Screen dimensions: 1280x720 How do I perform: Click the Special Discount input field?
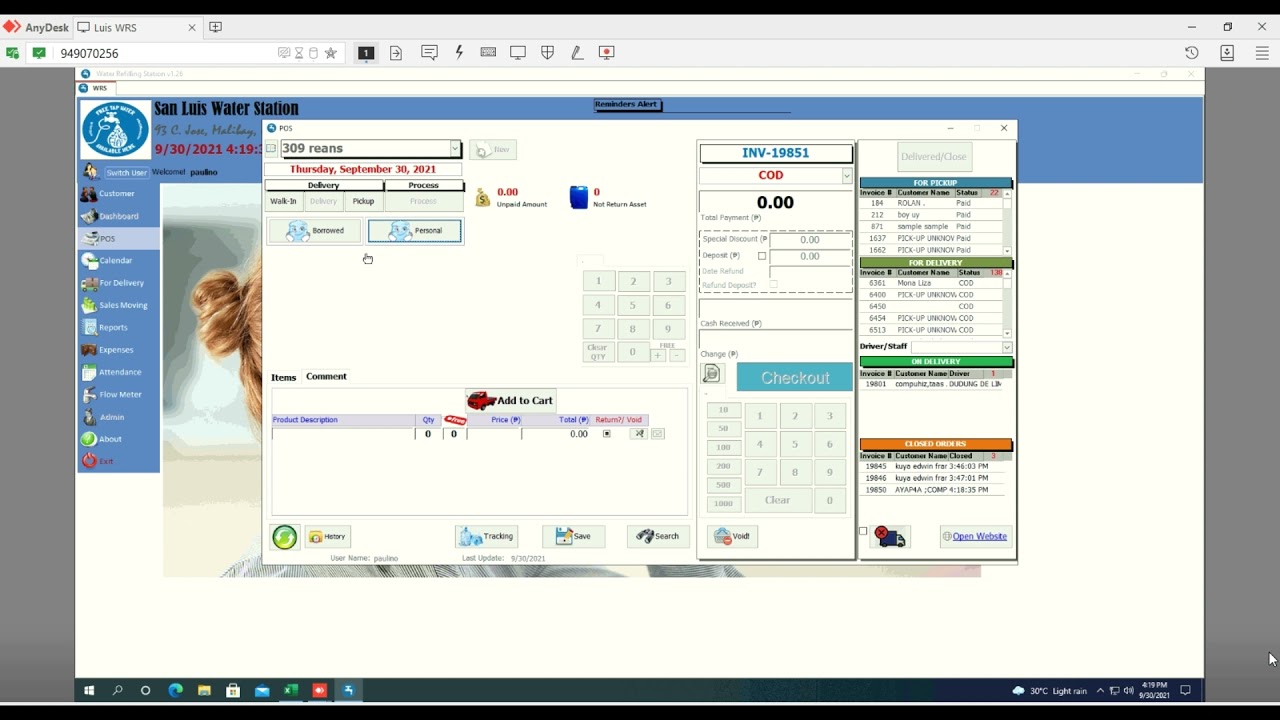click(810, 240)
